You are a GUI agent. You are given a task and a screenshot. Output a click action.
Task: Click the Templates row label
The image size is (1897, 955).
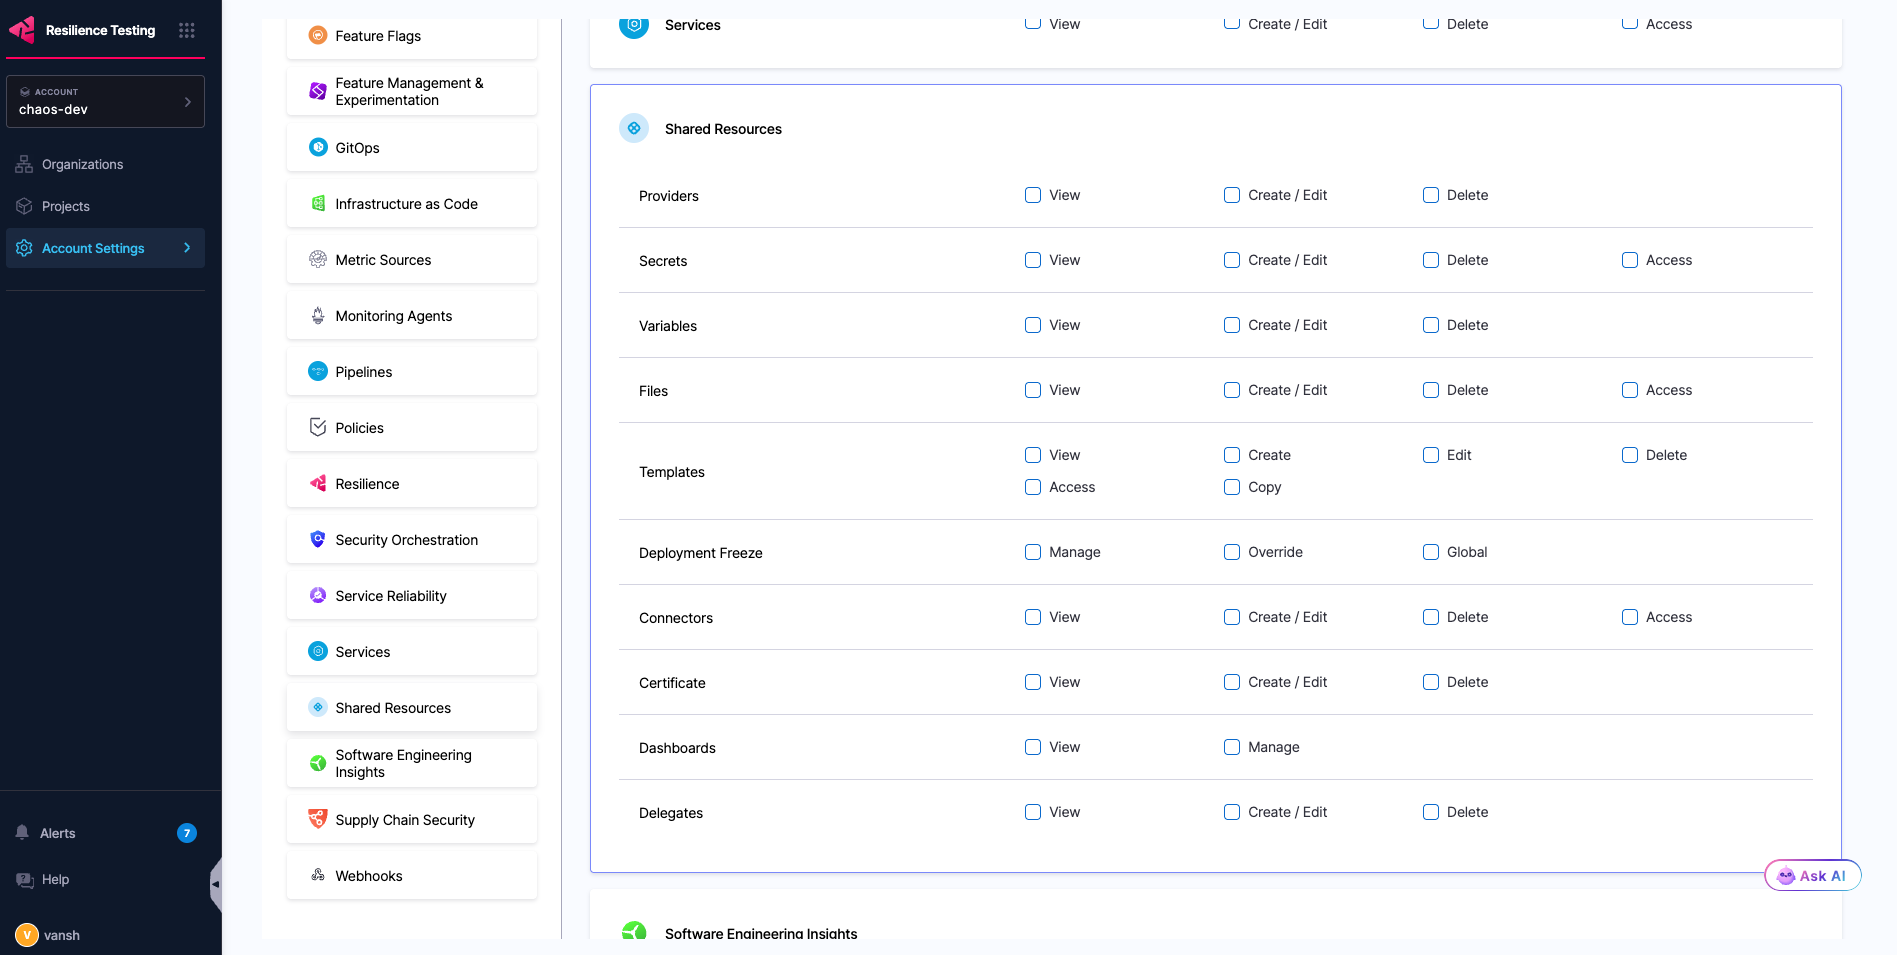[672, 472]
